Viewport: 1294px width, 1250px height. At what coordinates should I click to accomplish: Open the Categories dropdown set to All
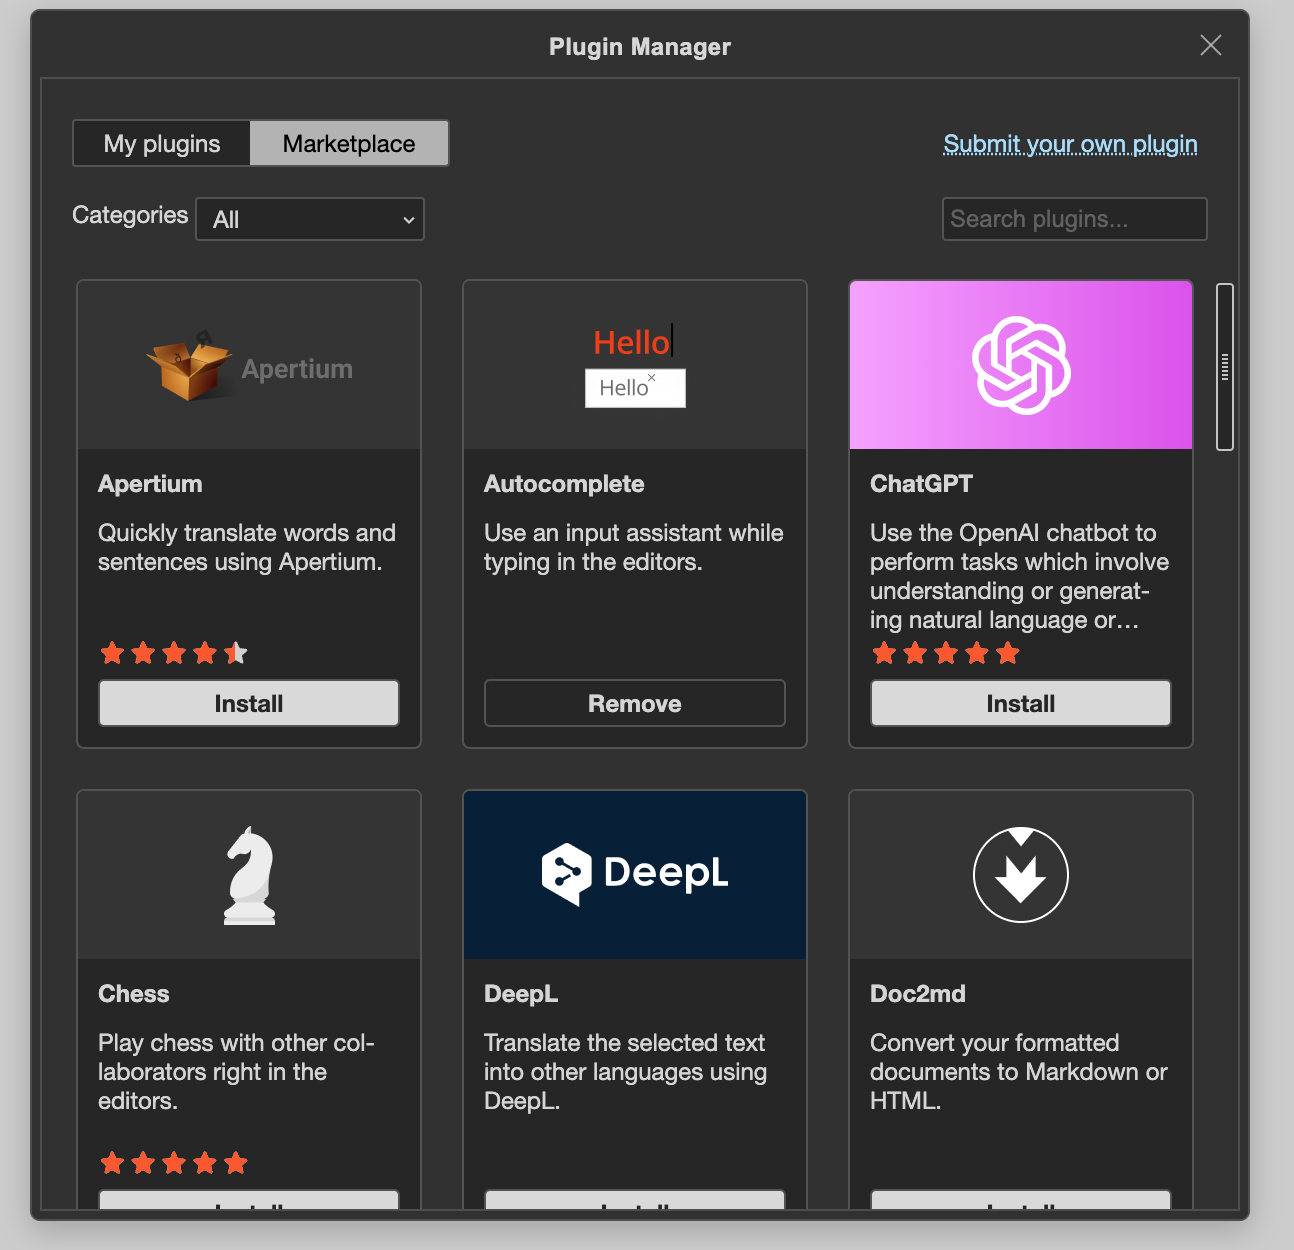tap(310, 219)
